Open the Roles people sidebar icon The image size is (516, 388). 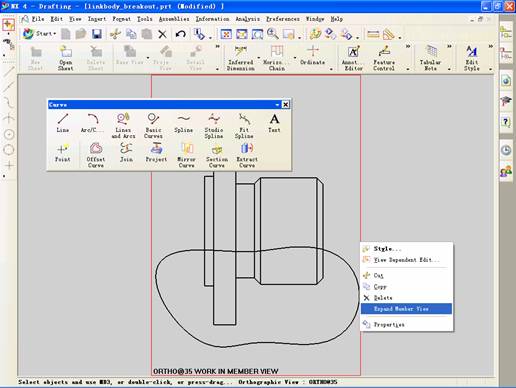pos(506,172)
